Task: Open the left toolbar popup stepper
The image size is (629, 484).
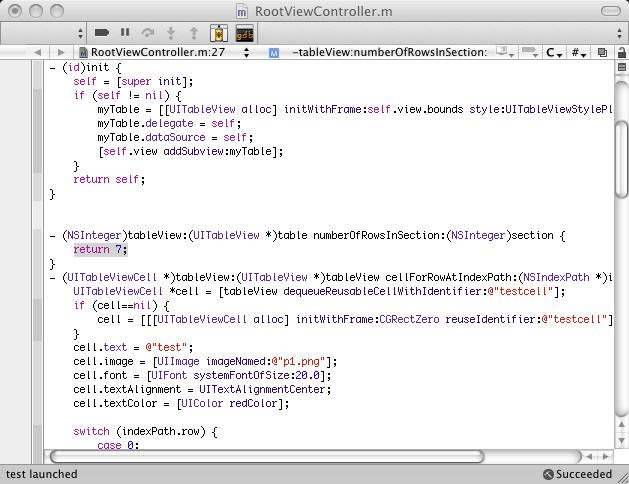Action: [x=80, y=33]
